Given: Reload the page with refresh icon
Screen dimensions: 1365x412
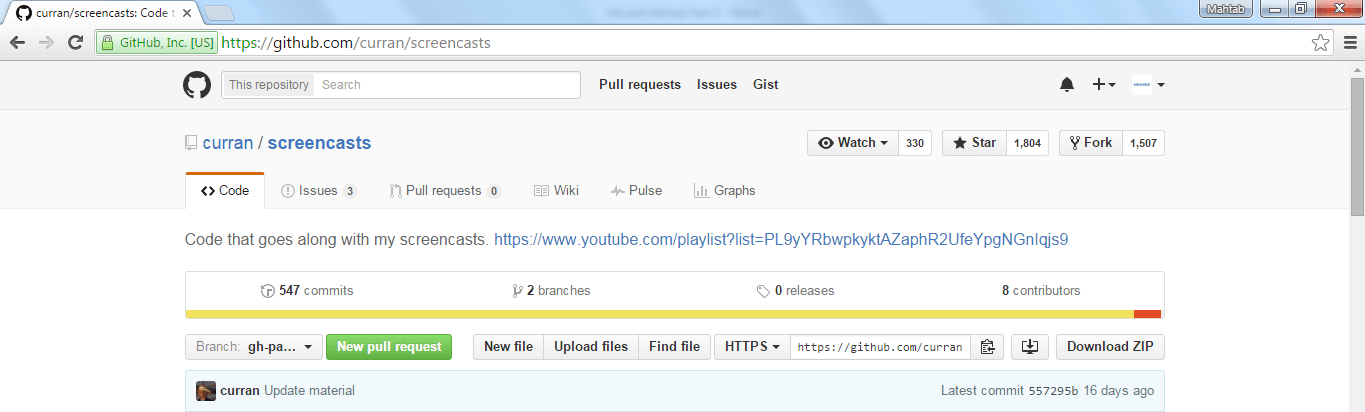Looking at the screenshot, I should (75, 43).
